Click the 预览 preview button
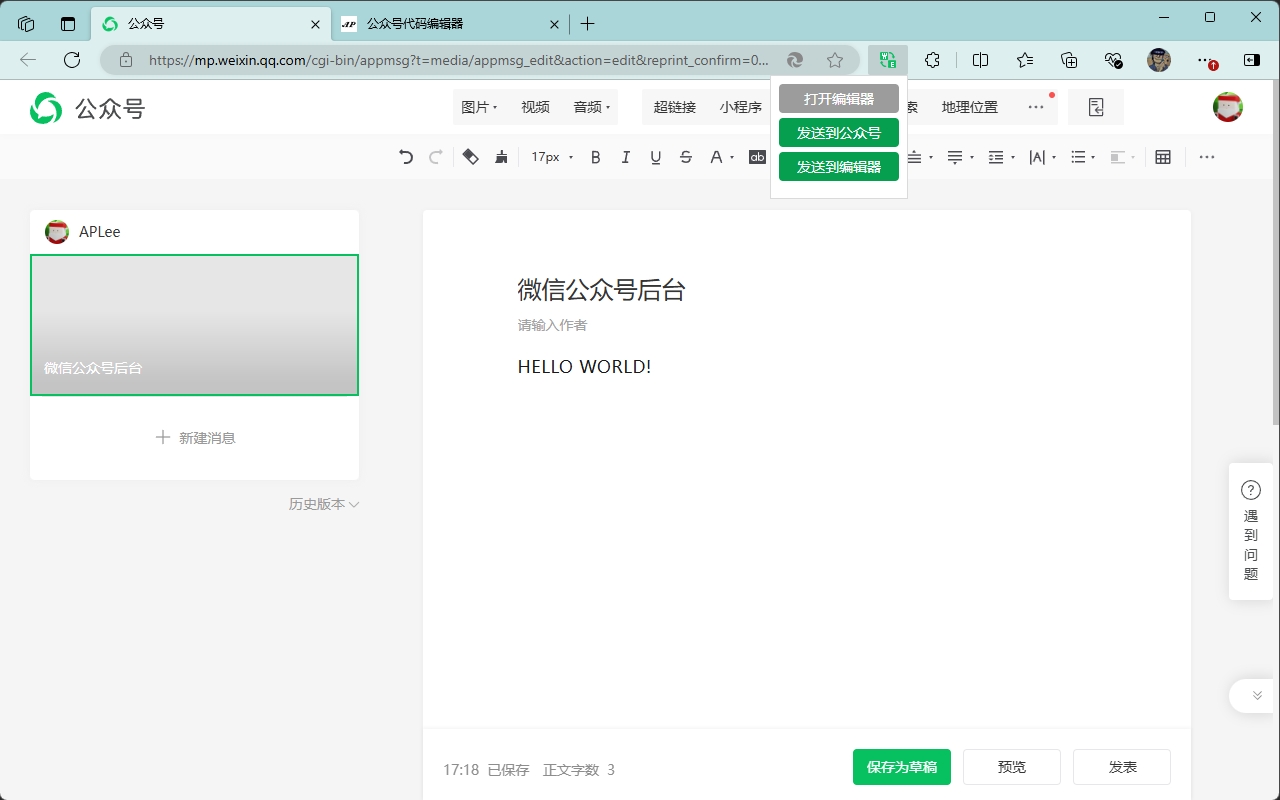 point(1012,767)
